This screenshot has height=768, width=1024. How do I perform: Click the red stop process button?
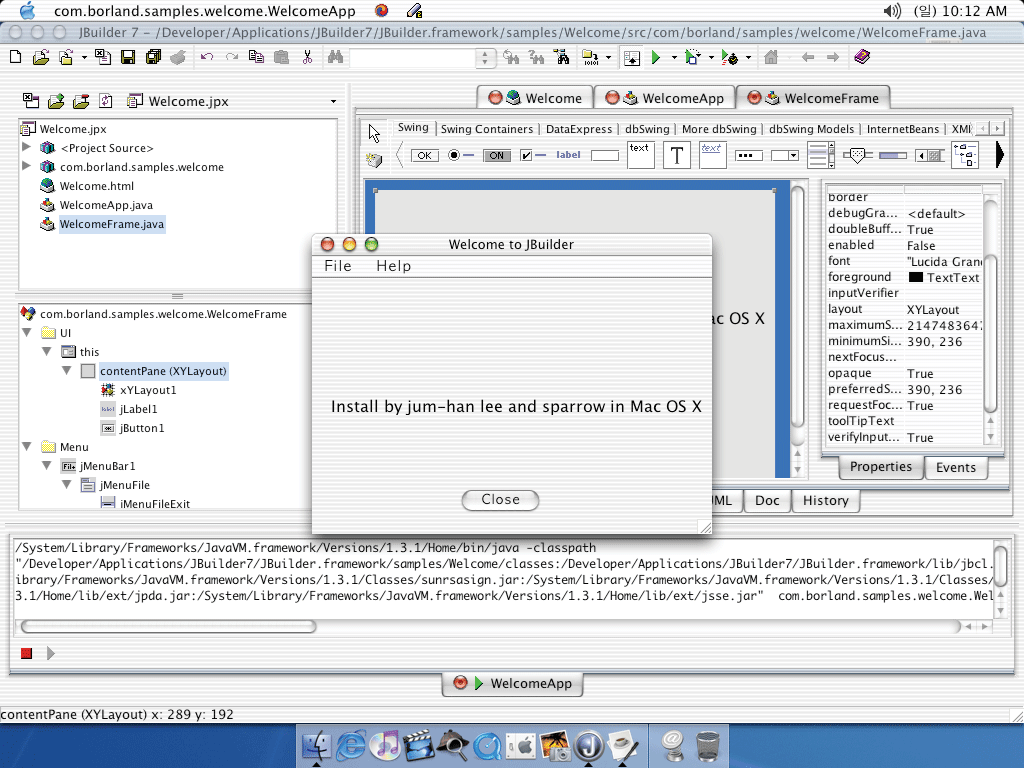click(x=26, y=654)
